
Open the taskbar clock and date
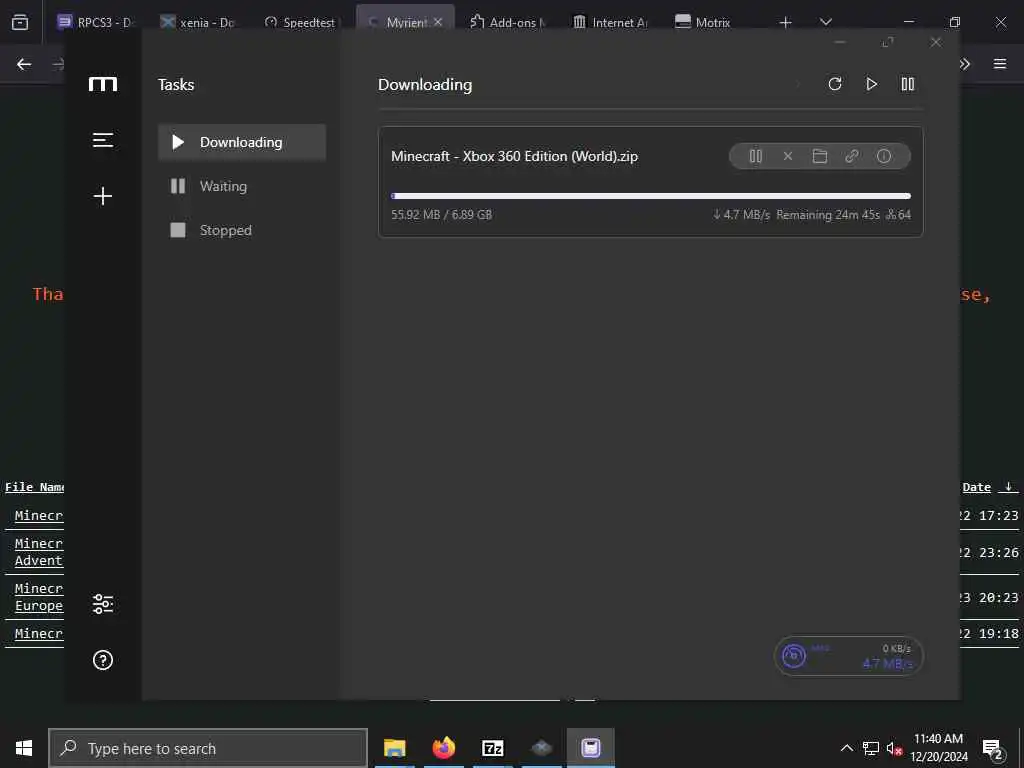tap(939, 748)
